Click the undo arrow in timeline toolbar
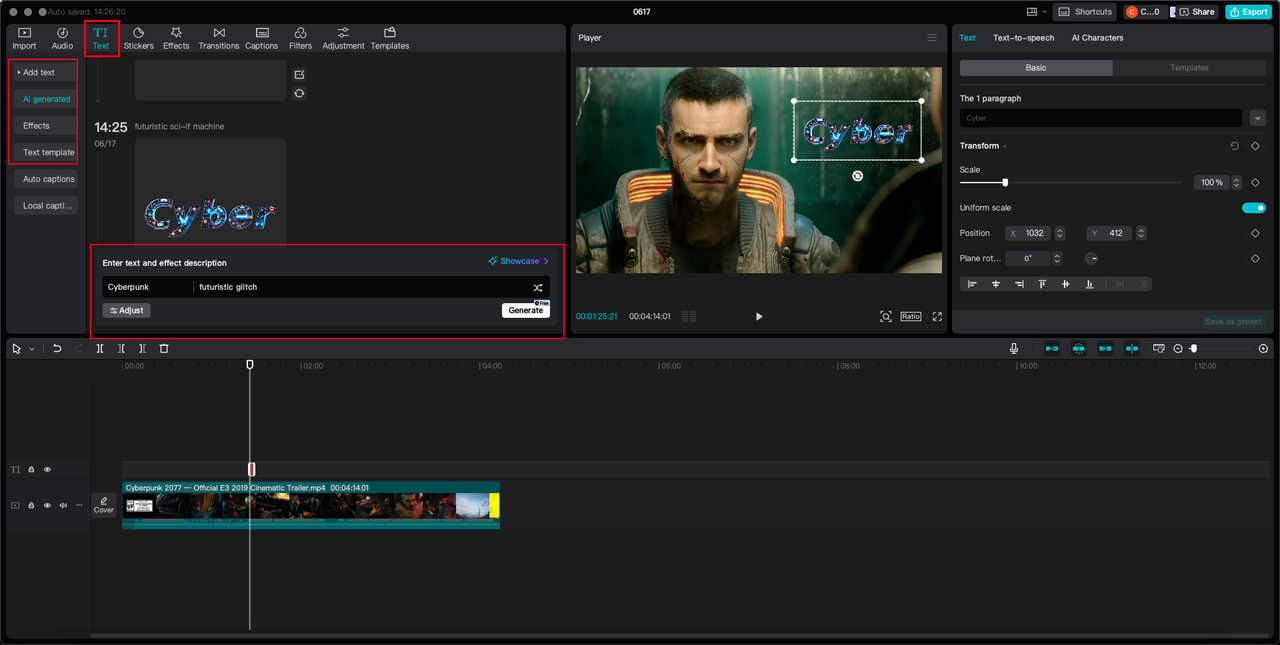Screen dimensions: 1280x645 pos(57,348)
